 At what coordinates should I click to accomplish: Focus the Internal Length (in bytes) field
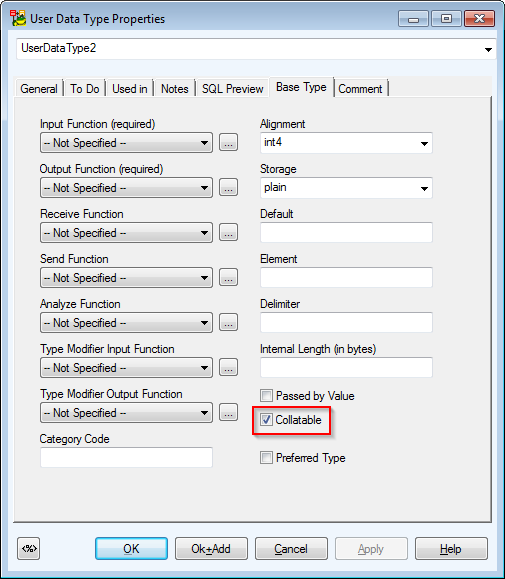pyautogui.click(x=346, y=368)
